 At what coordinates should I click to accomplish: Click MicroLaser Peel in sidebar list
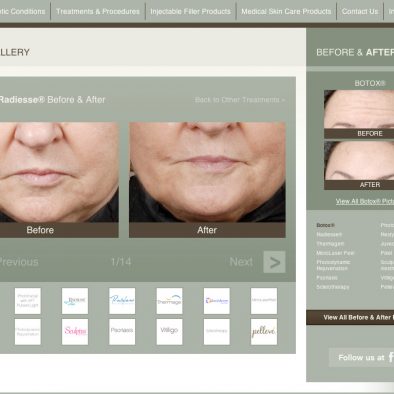[x=335, y=253]
